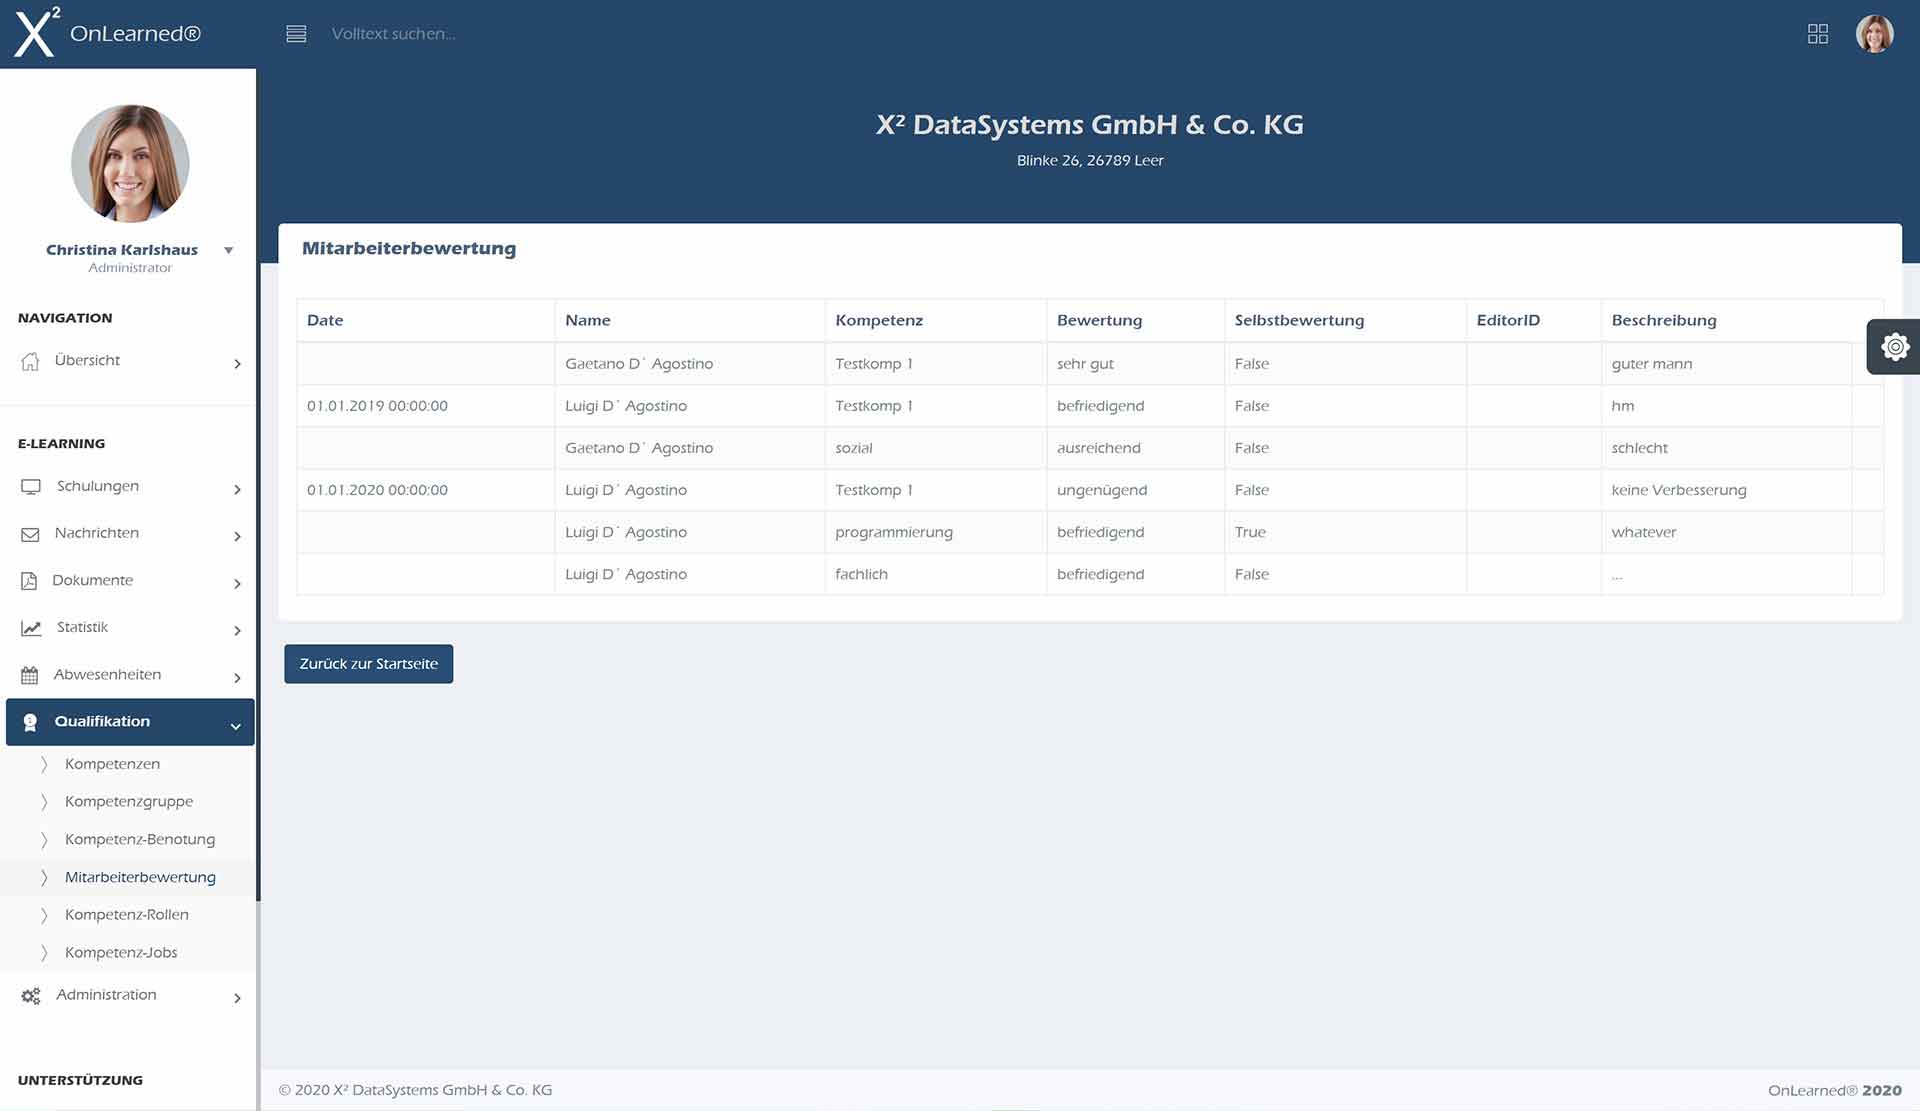Image resolution: width=1920 pixels, height=1111 pixels.
Task: Open the Statistik menu item
Action: pos(130,628)
